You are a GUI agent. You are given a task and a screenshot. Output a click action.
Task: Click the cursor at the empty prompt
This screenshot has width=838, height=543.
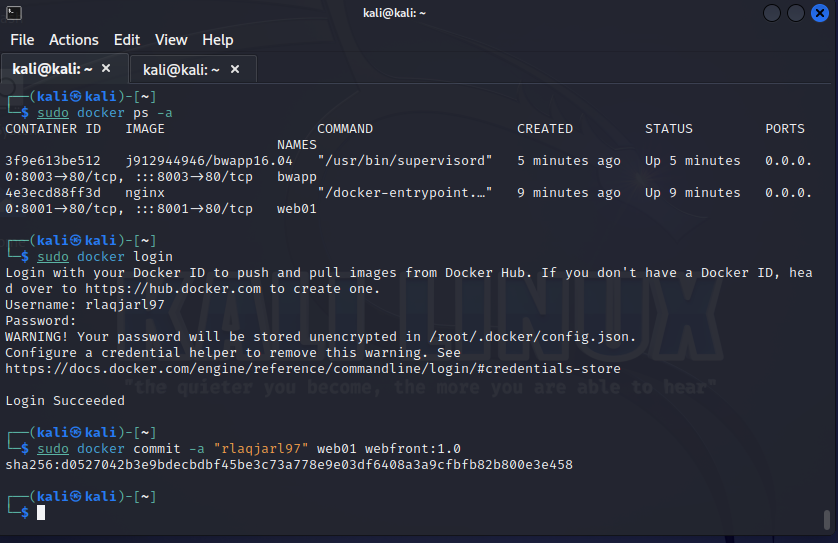tap(41, 513)
